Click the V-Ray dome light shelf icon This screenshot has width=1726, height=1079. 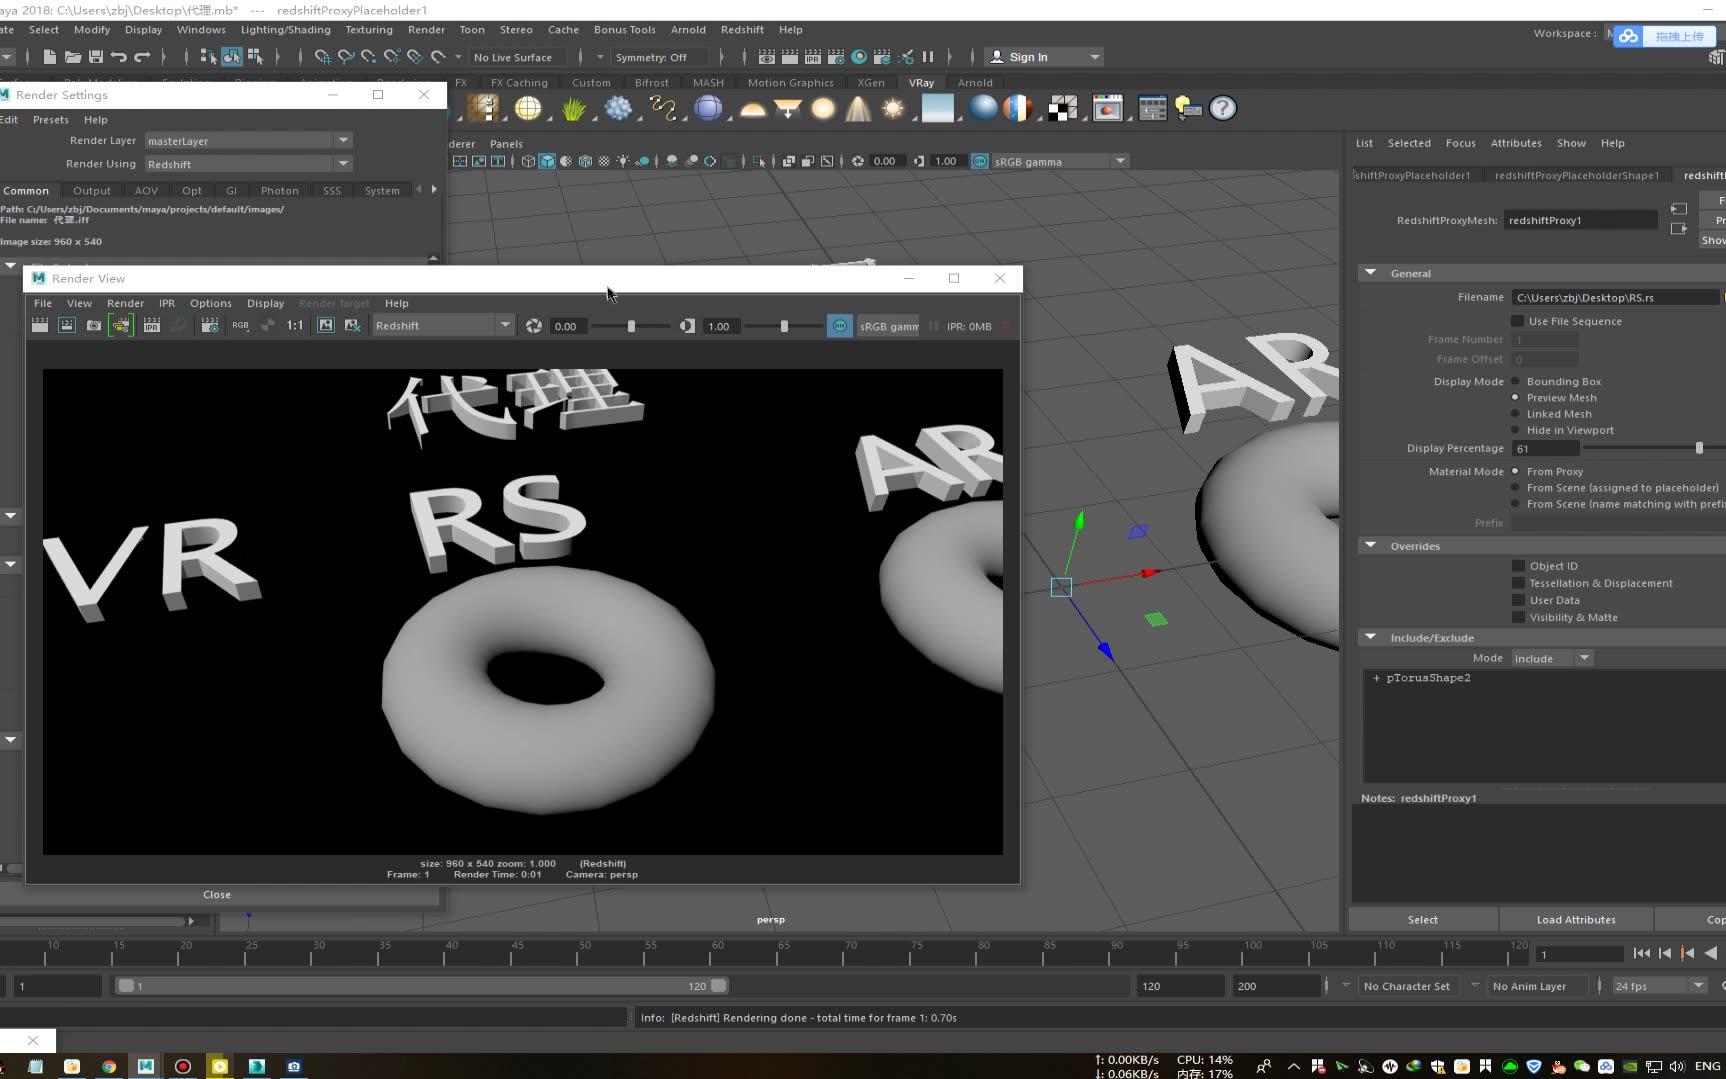(x=753, y=108)
